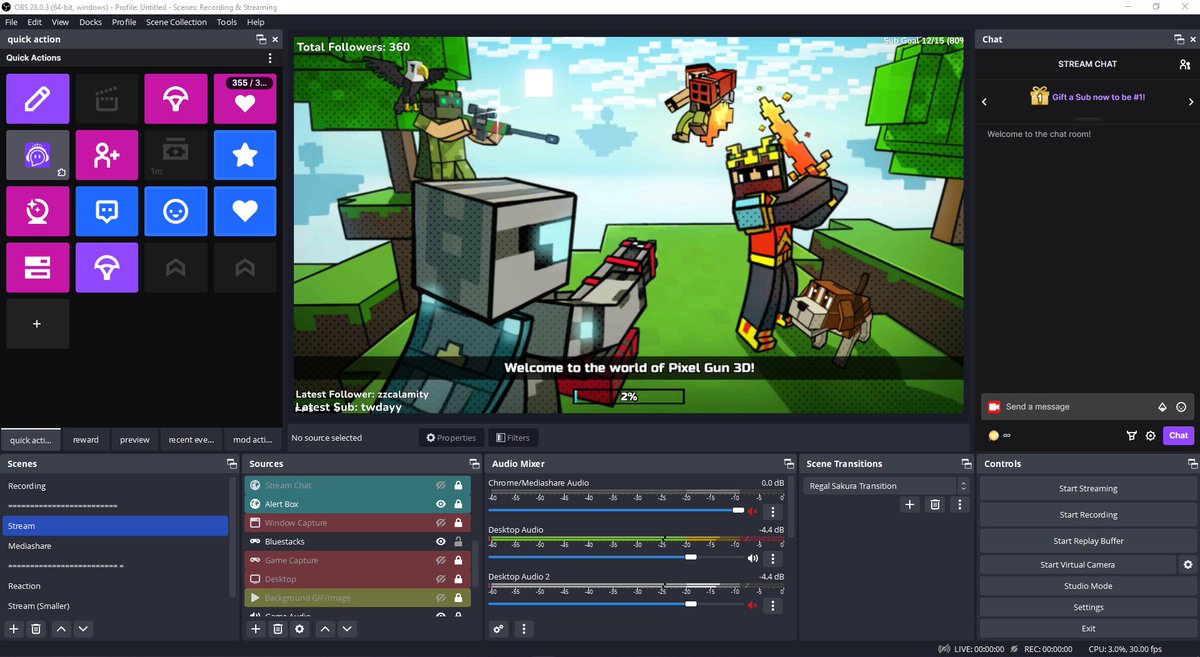Open the File menu
1200x657 pixels.
coord(11,22)
